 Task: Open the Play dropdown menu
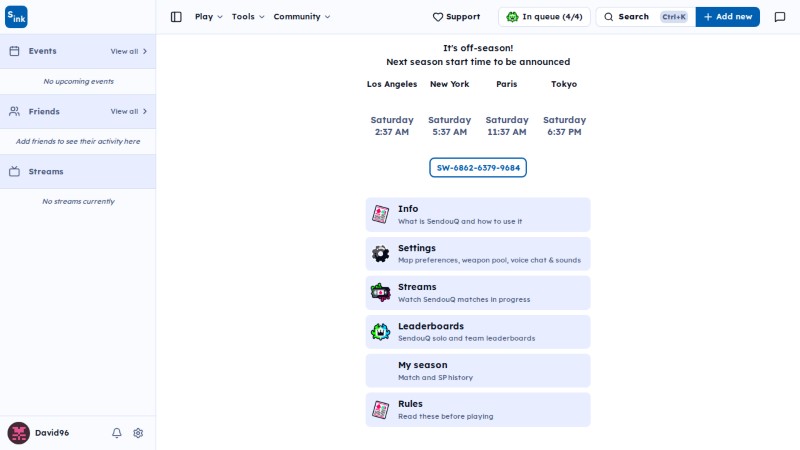(209, 17)
